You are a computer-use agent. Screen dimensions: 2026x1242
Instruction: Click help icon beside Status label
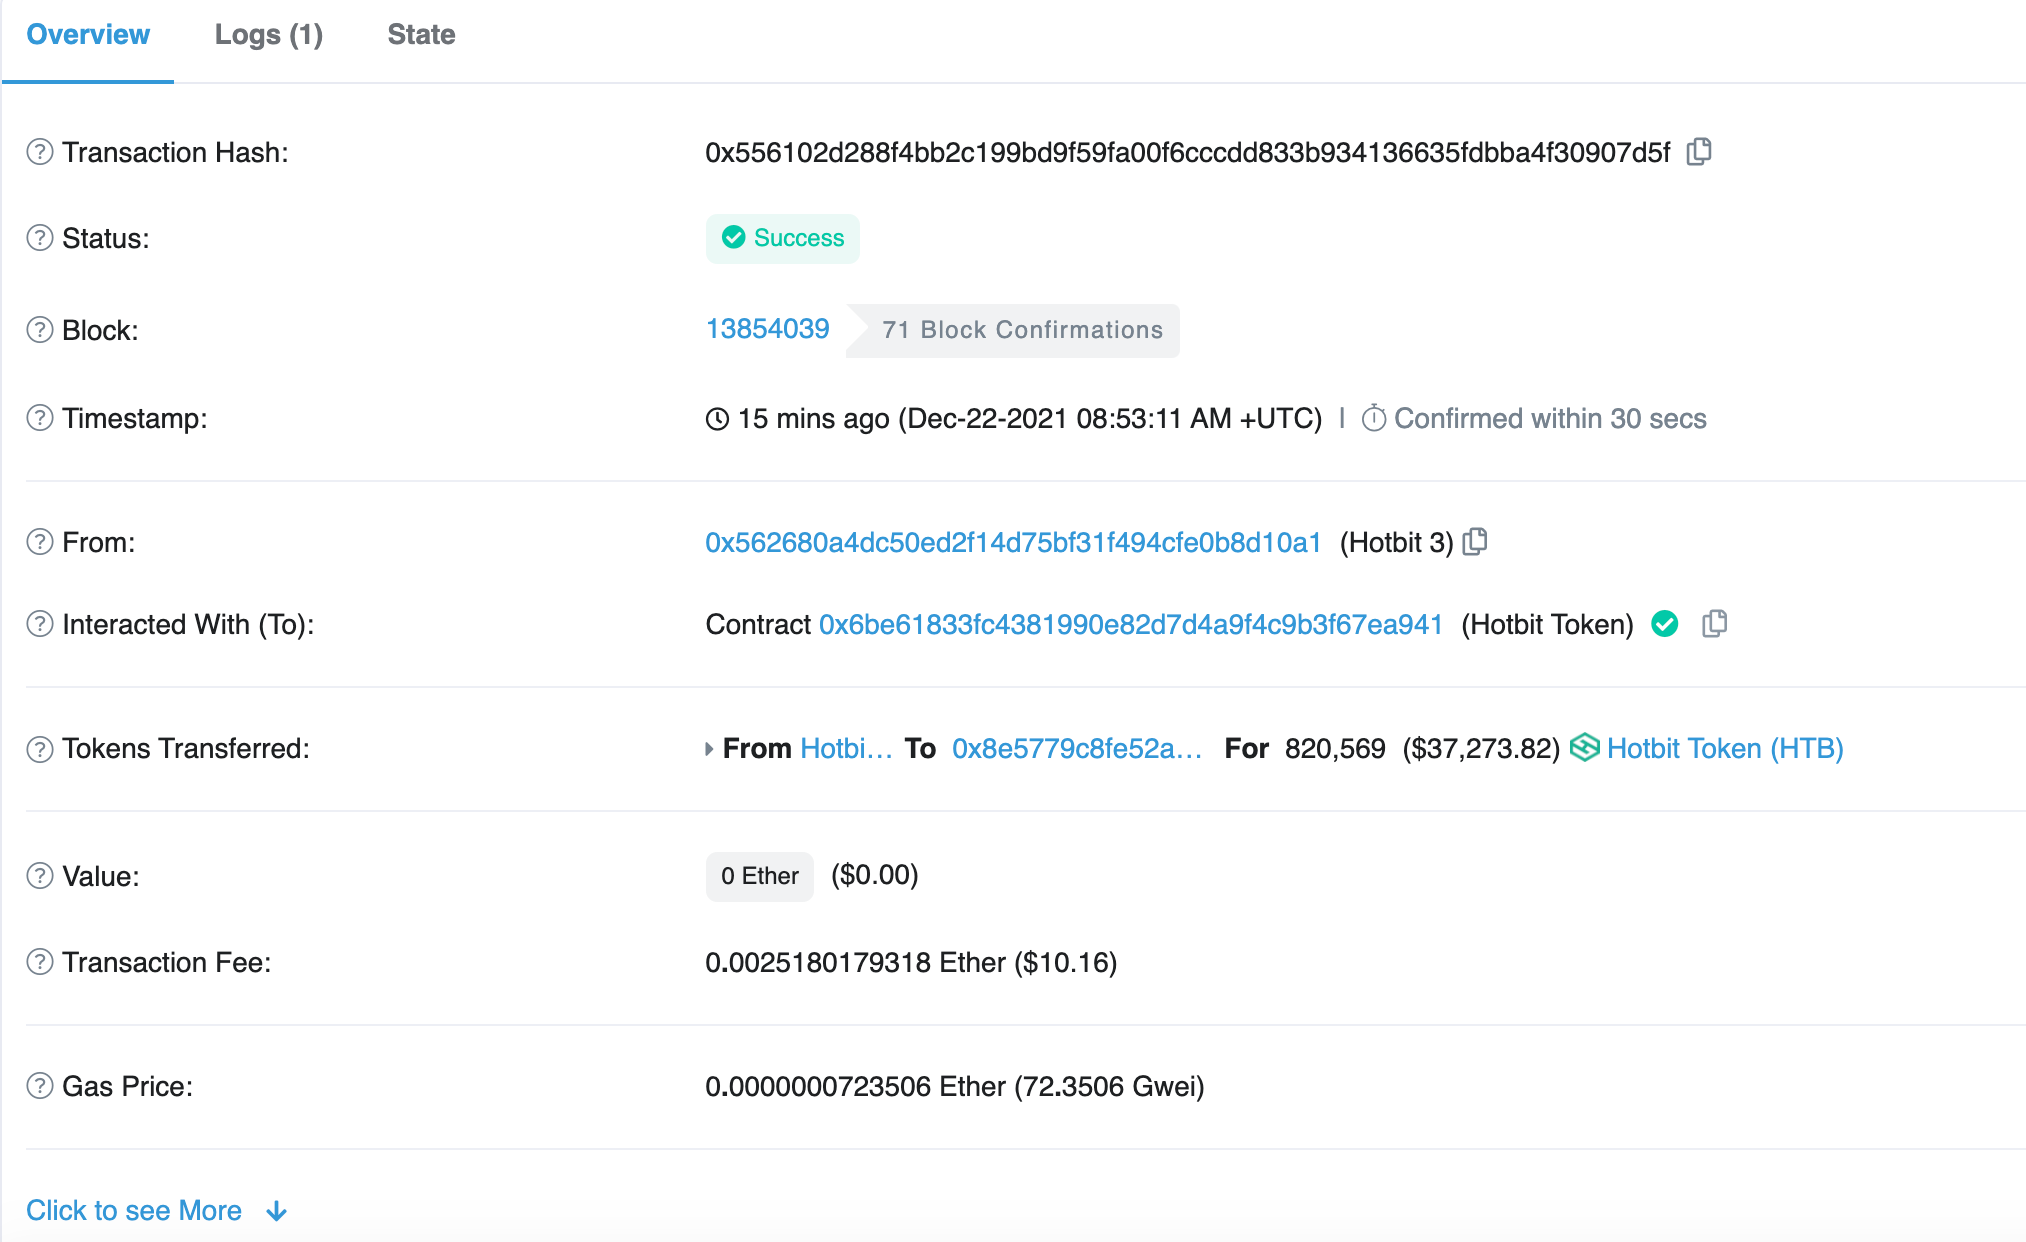[39, 238]
